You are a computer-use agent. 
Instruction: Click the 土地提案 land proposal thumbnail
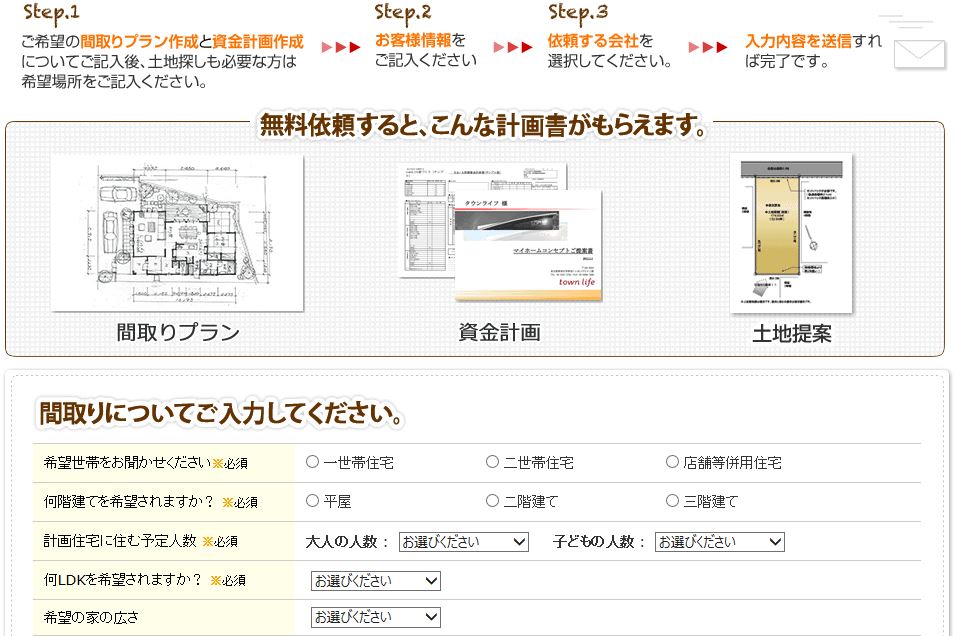coord(791,233)
